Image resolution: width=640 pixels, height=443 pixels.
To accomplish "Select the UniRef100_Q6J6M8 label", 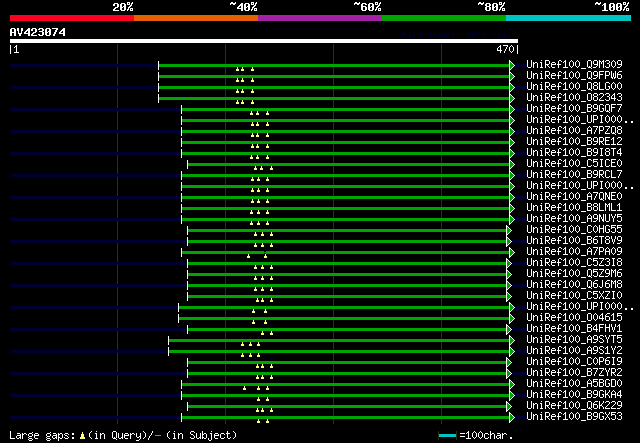I will [x=574, y=285].
